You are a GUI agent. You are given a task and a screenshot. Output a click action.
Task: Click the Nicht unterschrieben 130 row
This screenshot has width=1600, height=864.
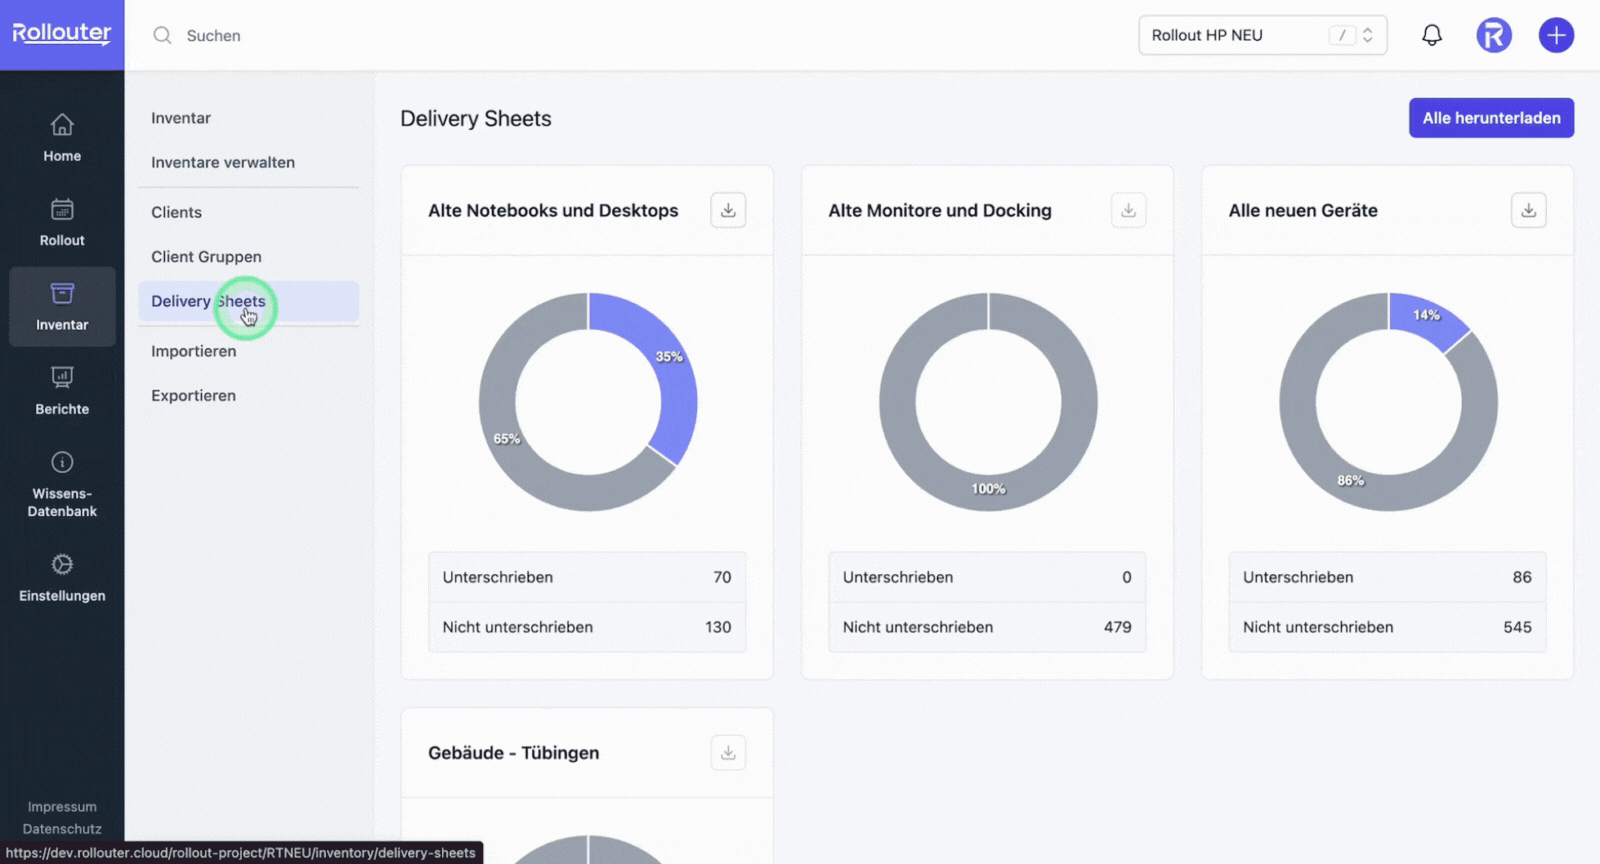587,627
